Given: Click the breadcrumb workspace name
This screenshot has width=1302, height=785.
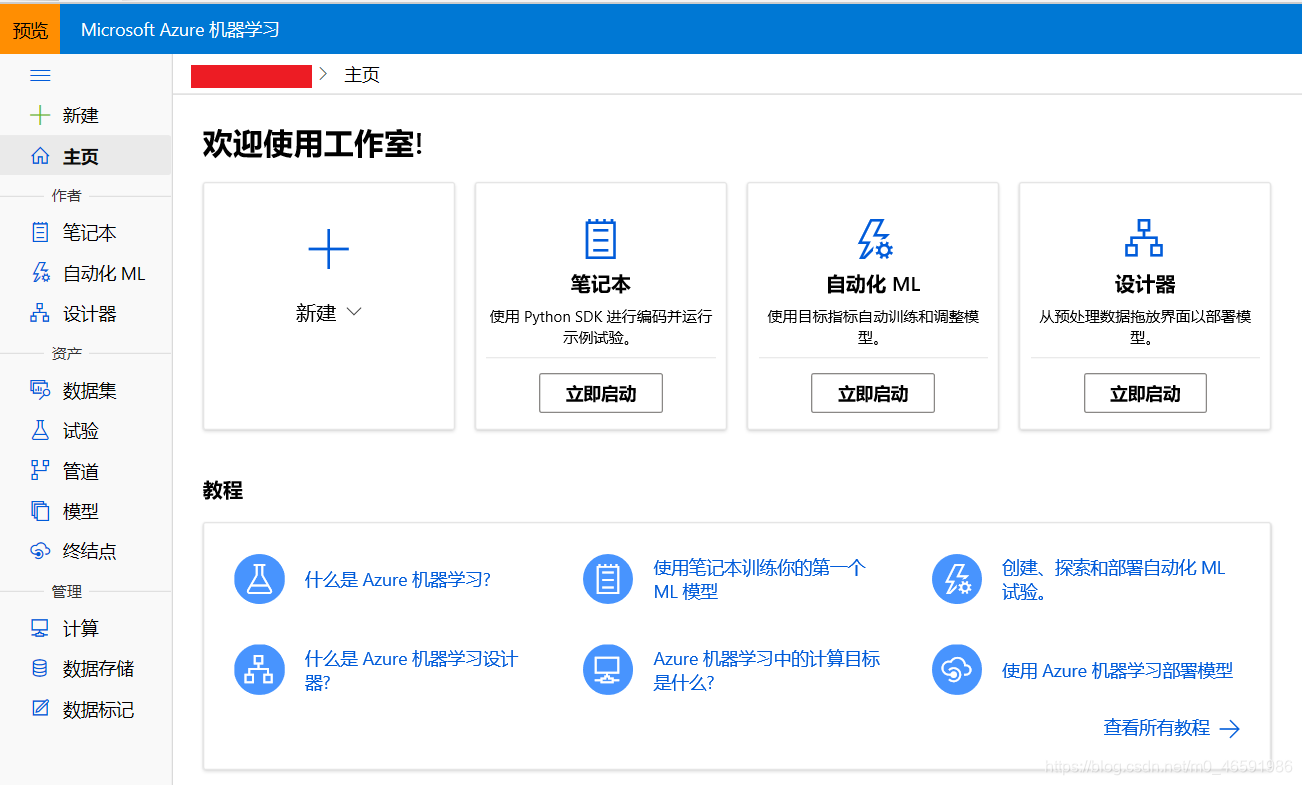Looking at the screenshot, I should [x=251, y=75].
